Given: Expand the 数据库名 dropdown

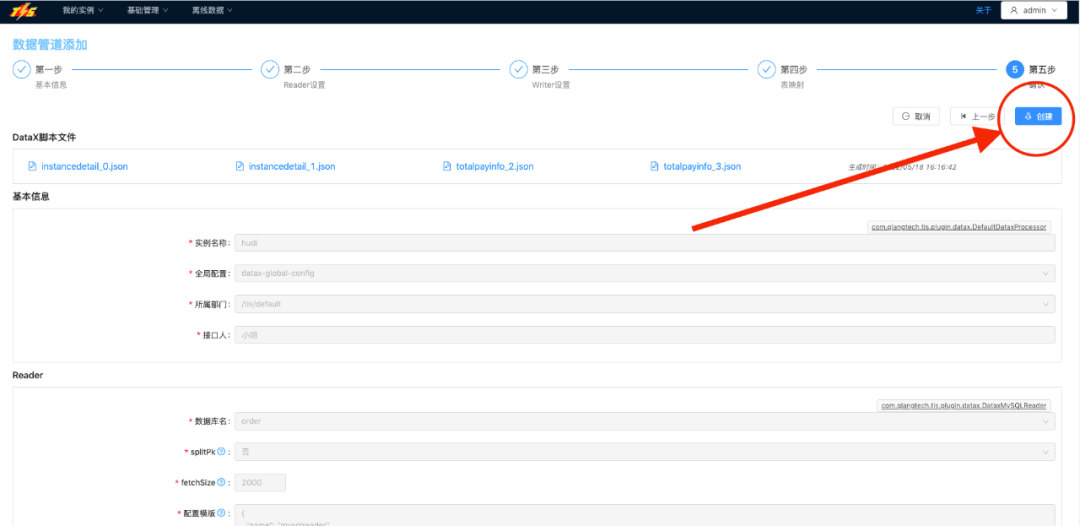Looking at the screenshot, I should tap(645, 421).
